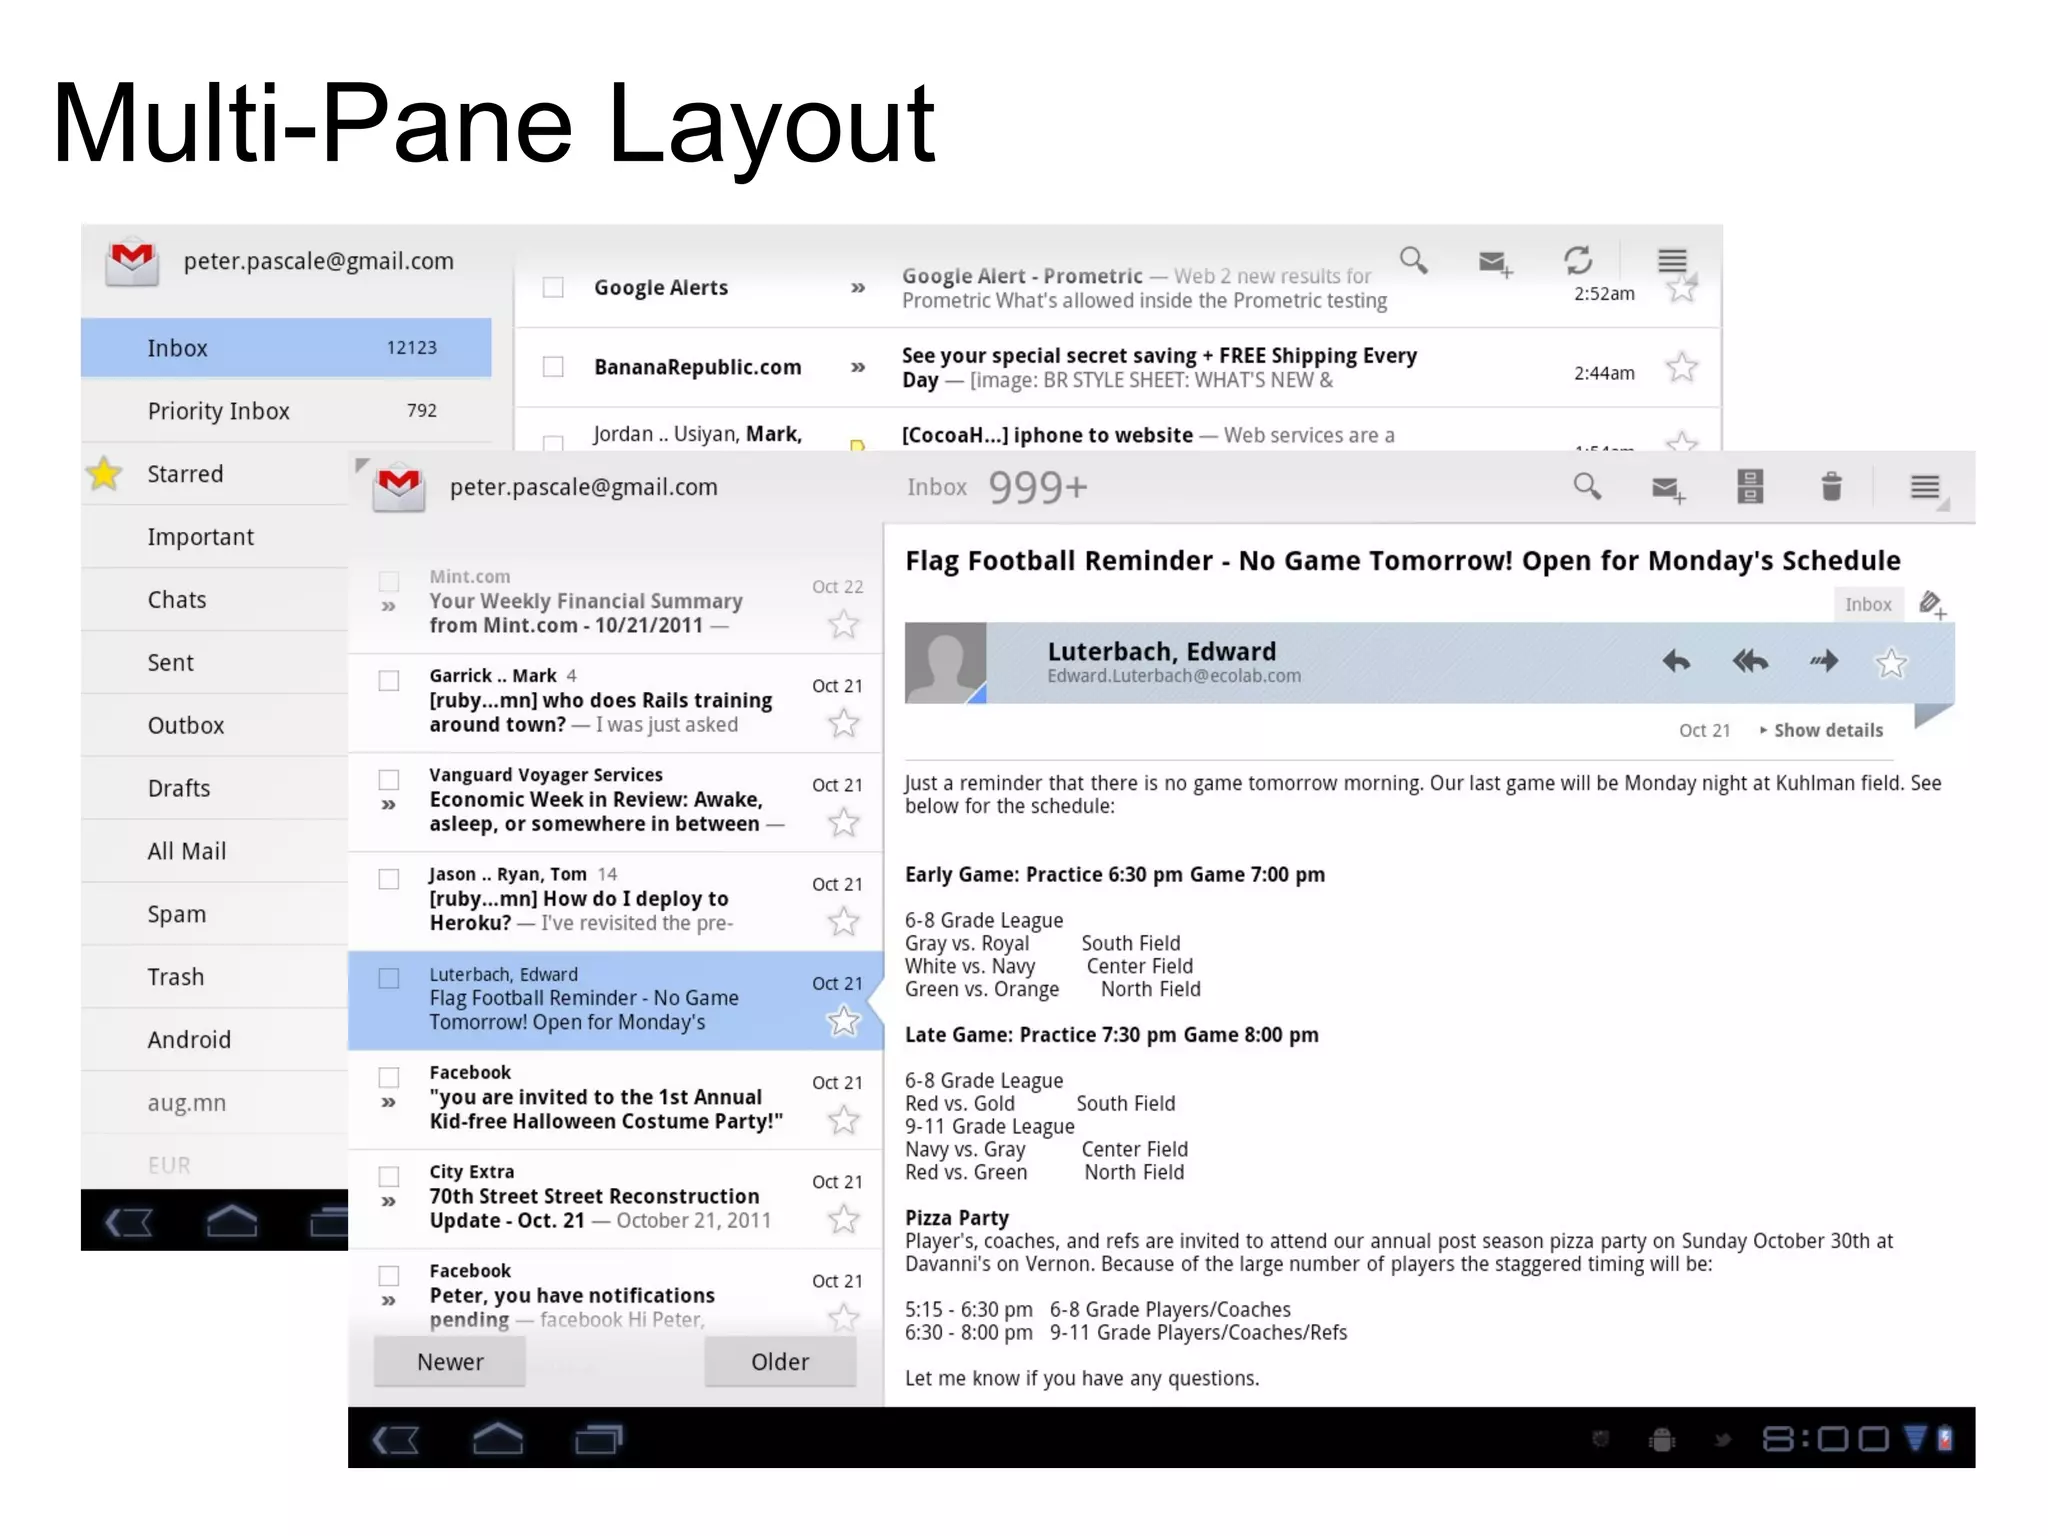
Task: Open overflow menu in front Gmail window
Action: 1925,487
